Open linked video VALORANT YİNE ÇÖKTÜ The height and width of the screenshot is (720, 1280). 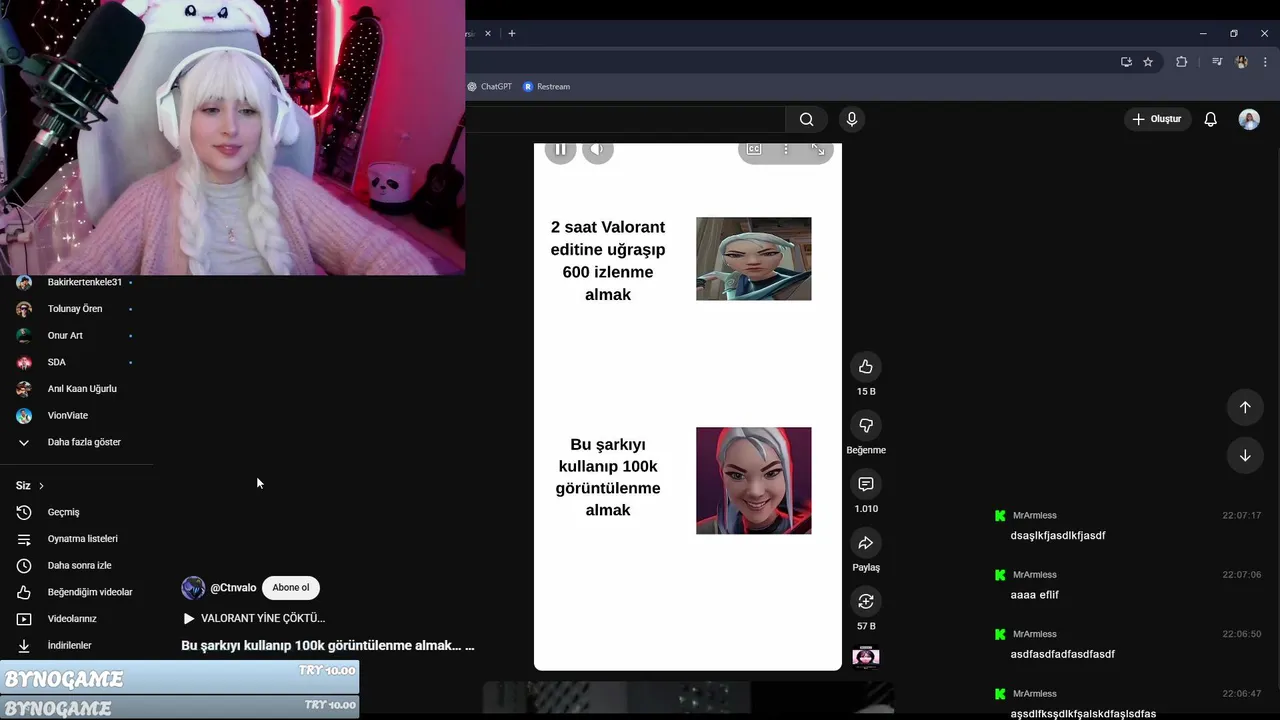pos(254,618)
